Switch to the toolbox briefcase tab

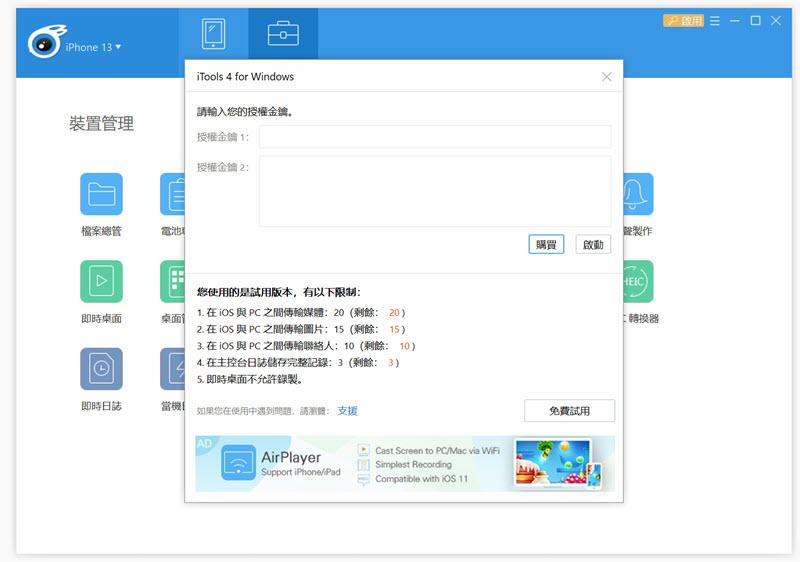[283, 34]
